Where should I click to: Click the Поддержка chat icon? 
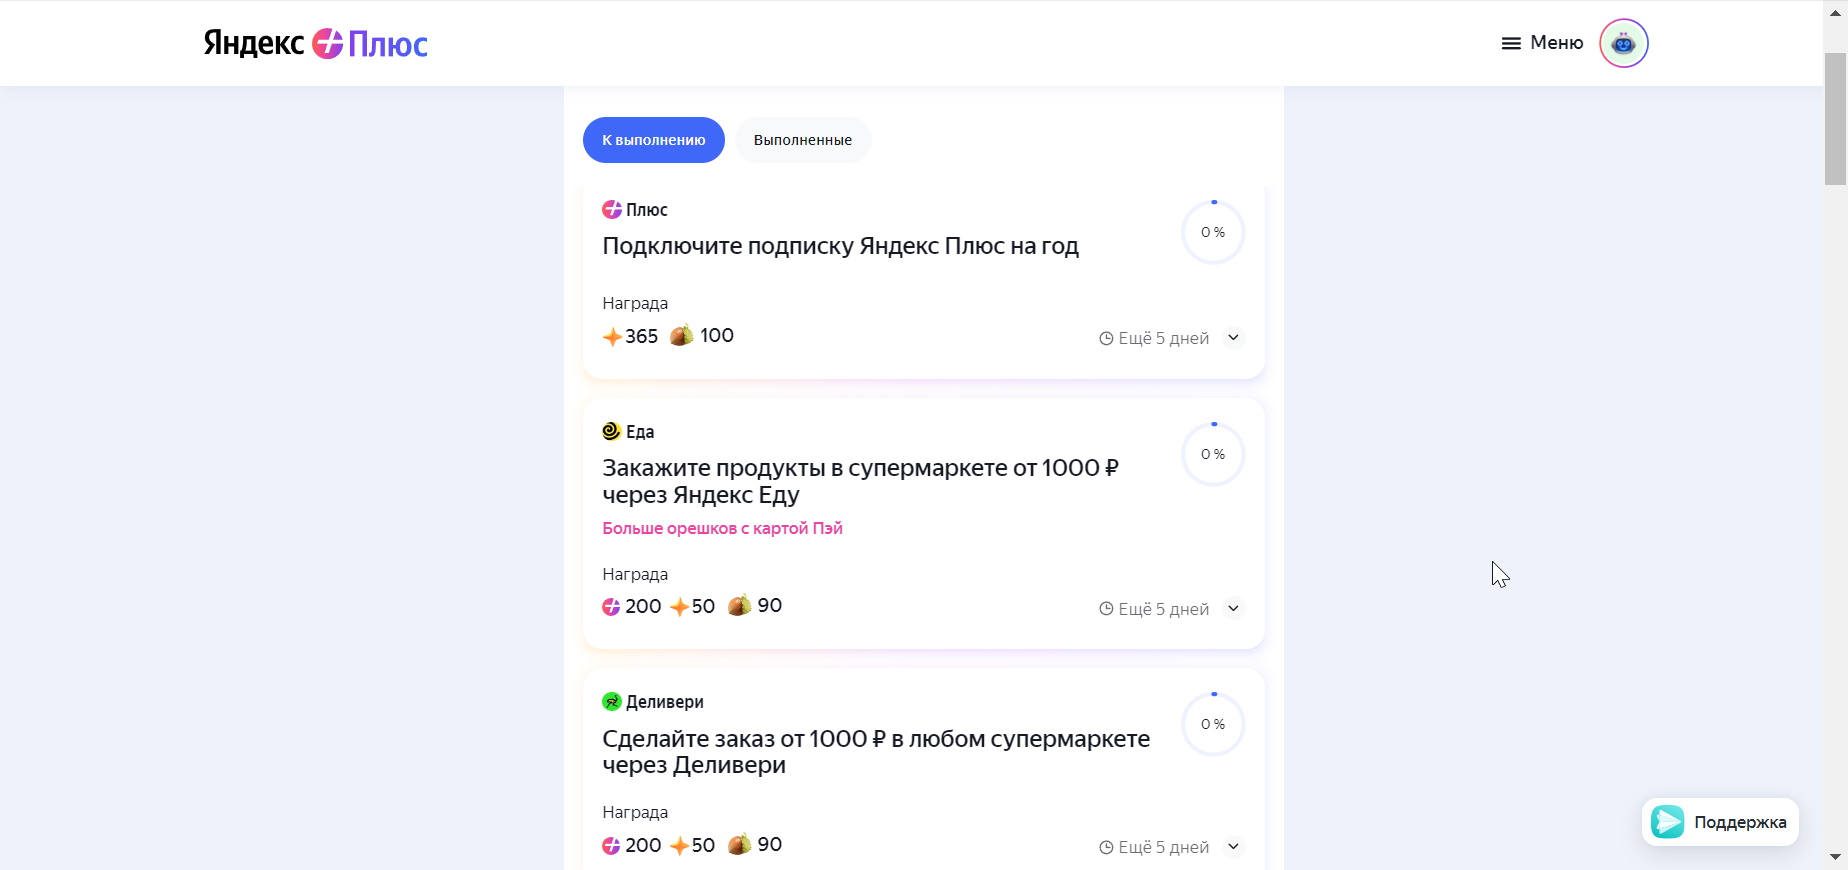point(1667,821)
